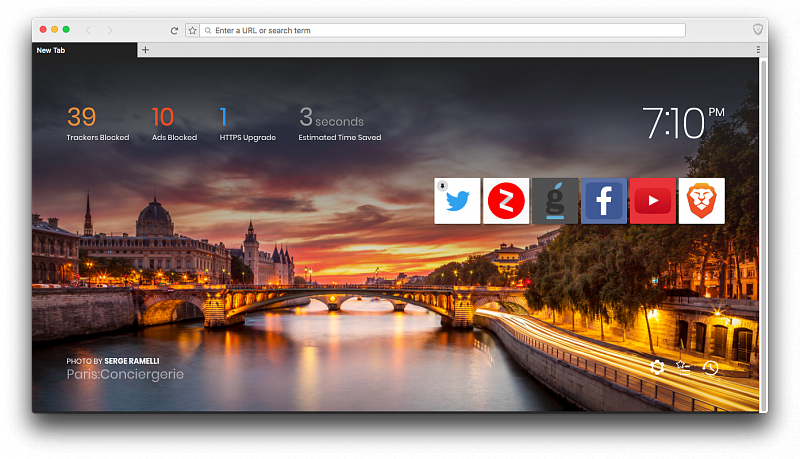Reload the page with the refresh icon
Screen dimensions: 800x459
174,31
